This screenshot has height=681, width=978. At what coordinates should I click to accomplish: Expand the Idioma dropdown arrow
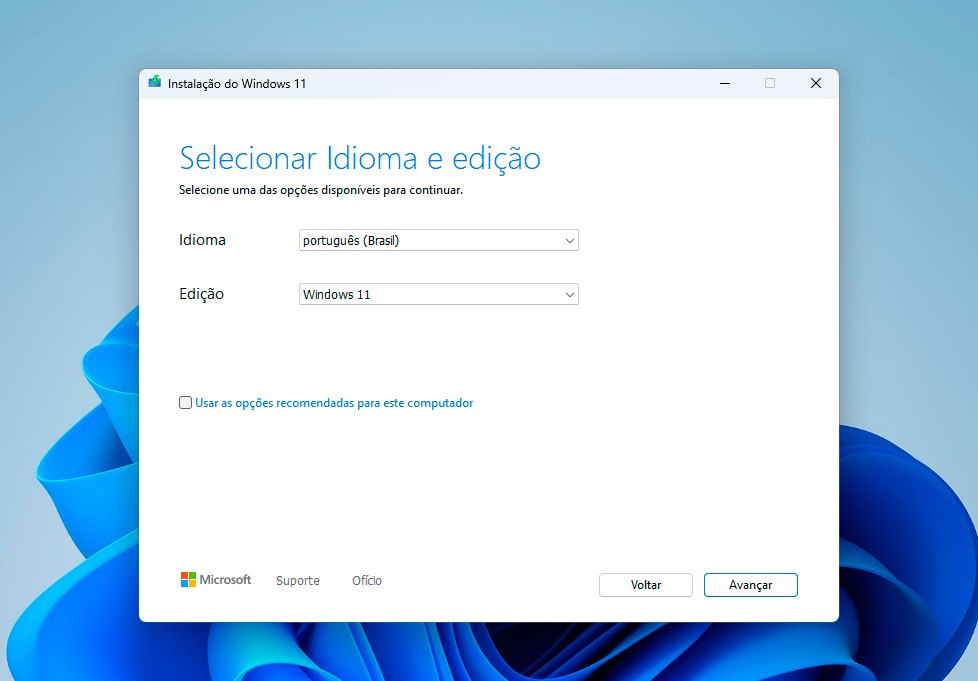[x=569, y=241]
